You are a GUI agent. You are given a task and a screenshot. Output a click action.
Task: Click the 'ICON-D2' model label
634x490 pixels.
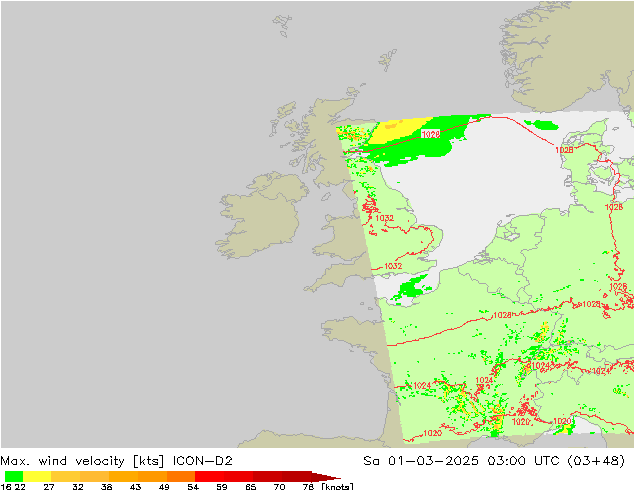pyautogui.click(x=203, y=461)
